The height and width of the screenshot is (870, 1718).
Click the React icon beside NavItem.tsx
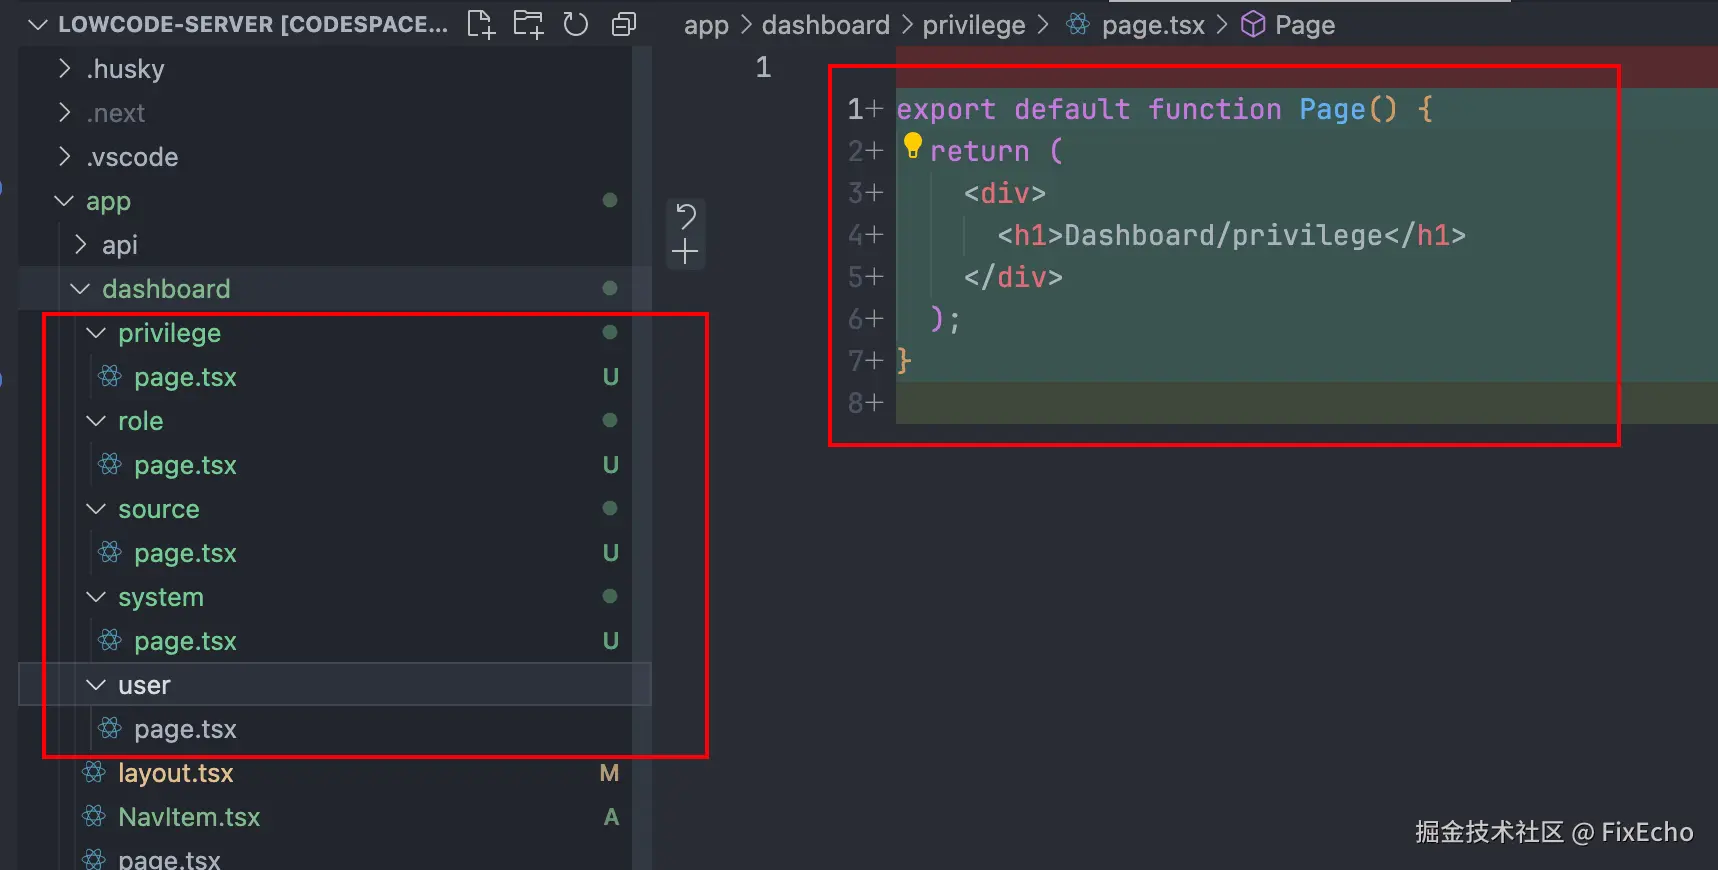pos(94,817)
